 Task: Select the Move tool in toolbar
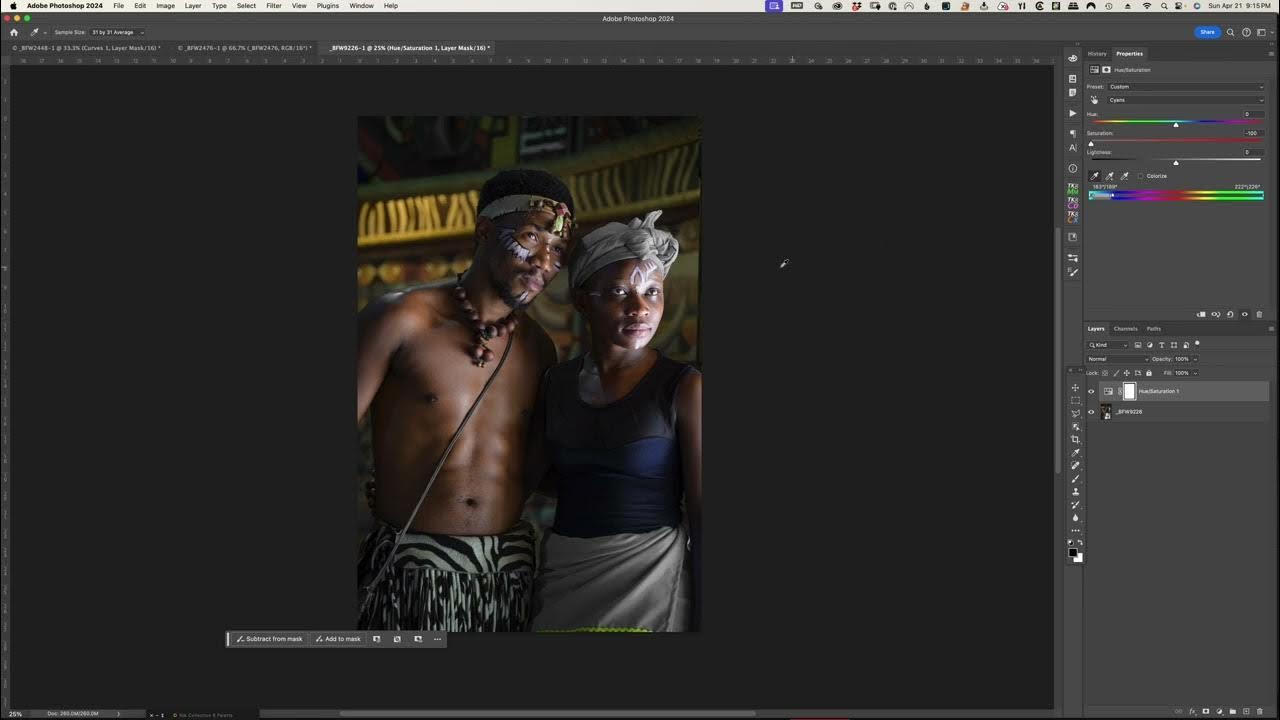click(1075, 388)
